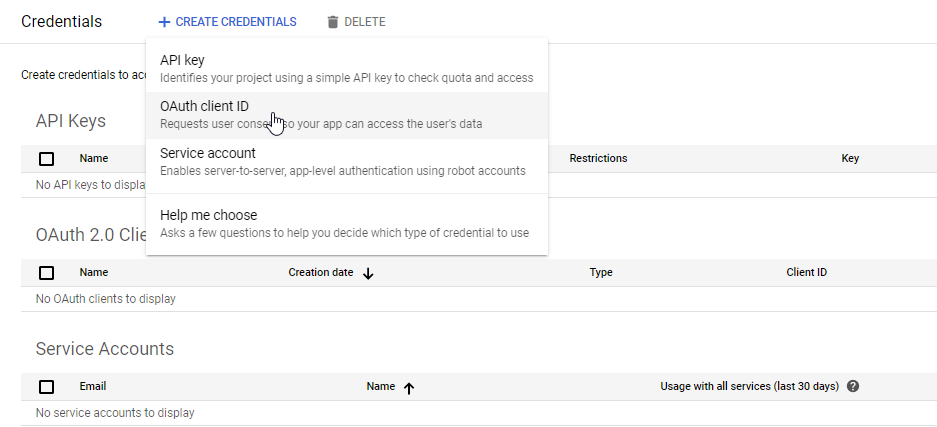The image size is (937, 427).
Task: Click the Service Accounts section heading
Action: (105, 349)
